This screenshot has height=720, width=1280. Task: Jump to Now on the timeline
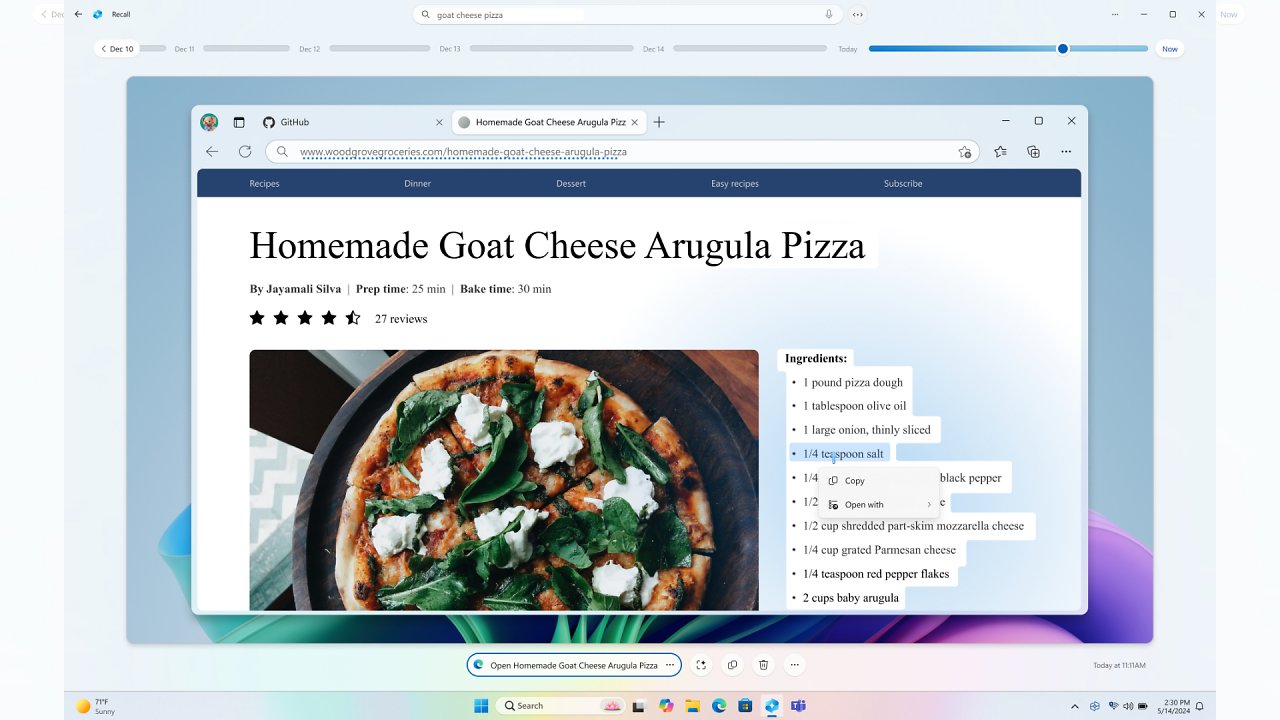click(1169, 49)
